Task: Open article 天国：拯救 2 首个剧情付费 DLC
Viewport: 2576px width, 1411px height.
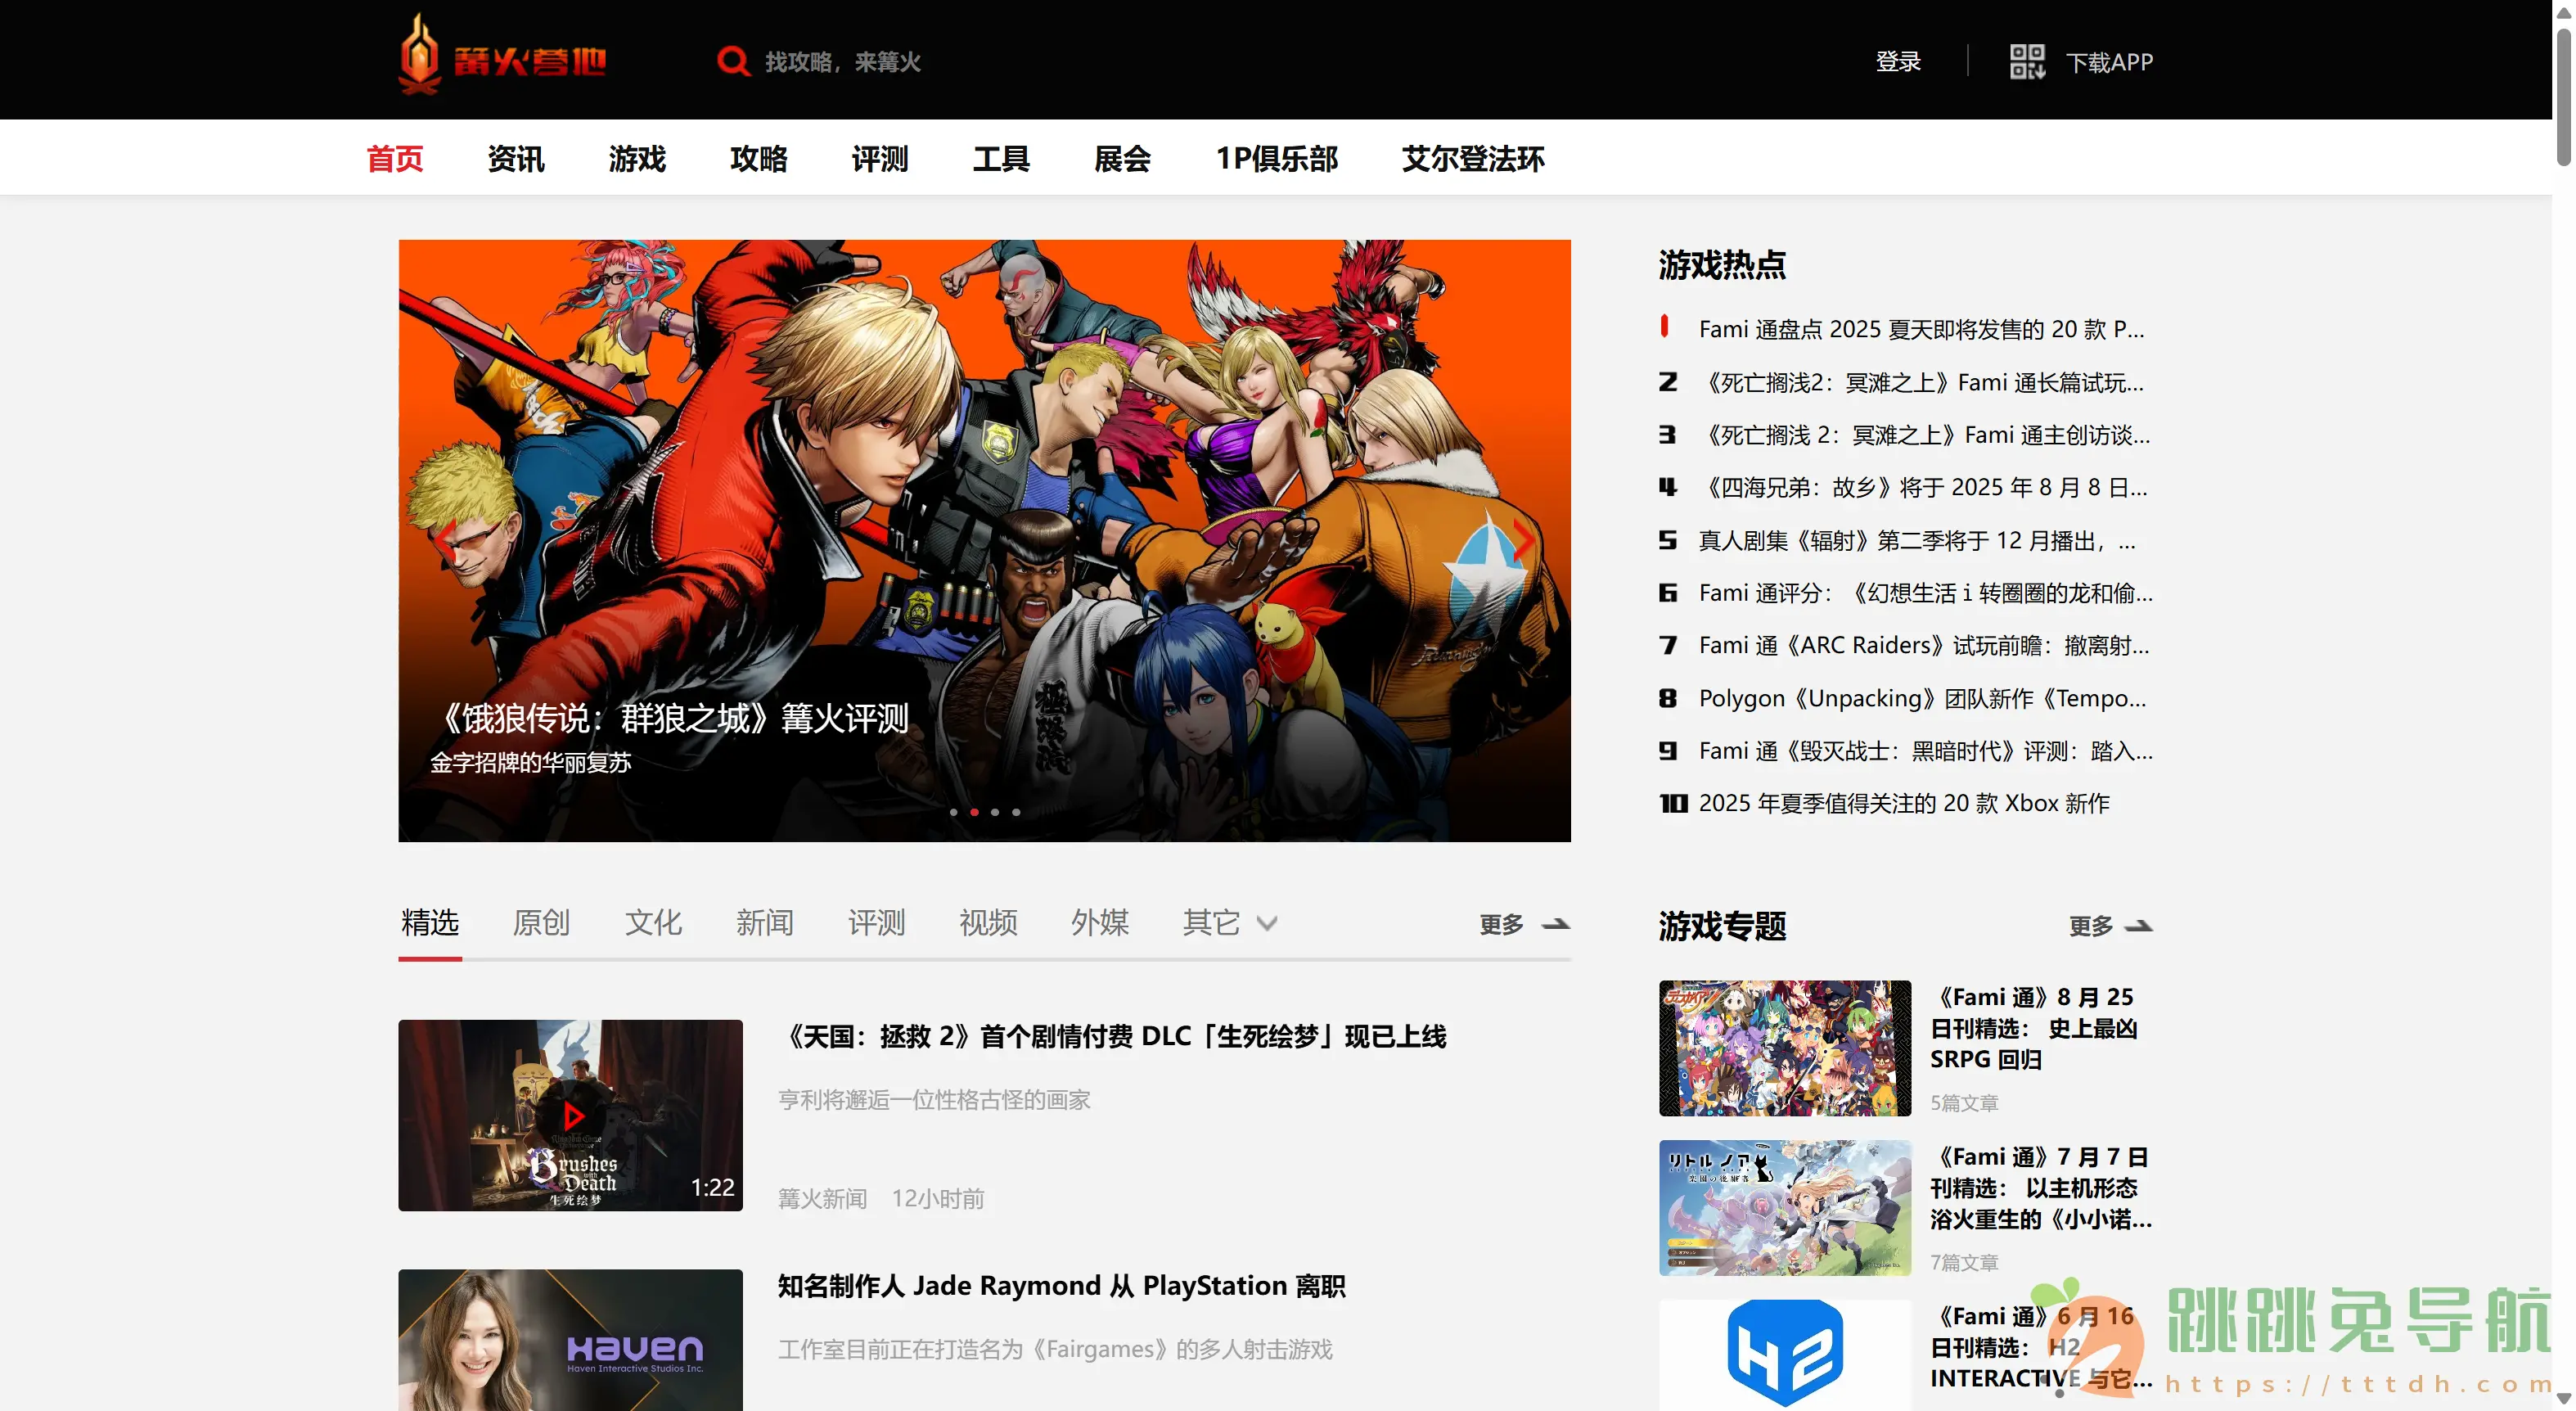Action: [1111, 1036]
